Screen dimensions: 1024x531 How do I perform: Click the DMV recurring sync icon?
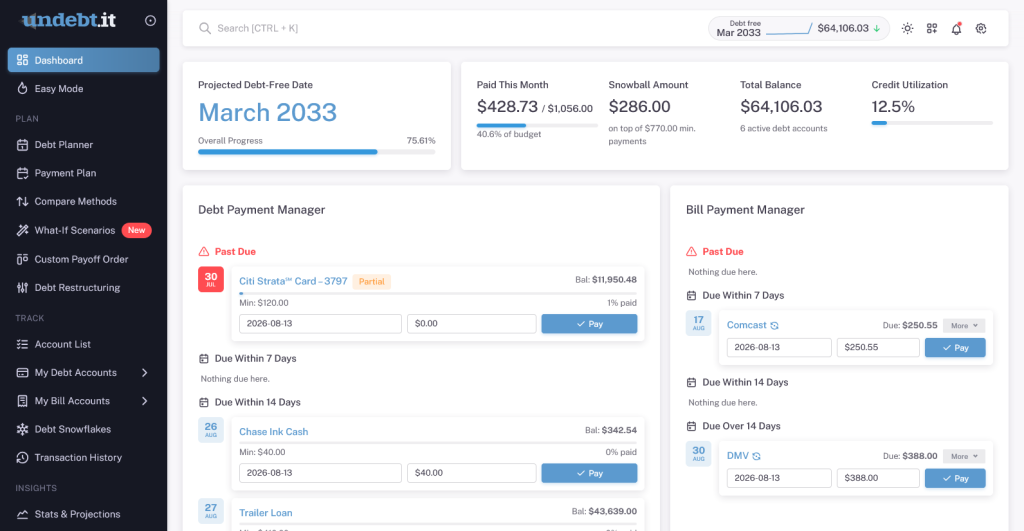pos(756,456)
